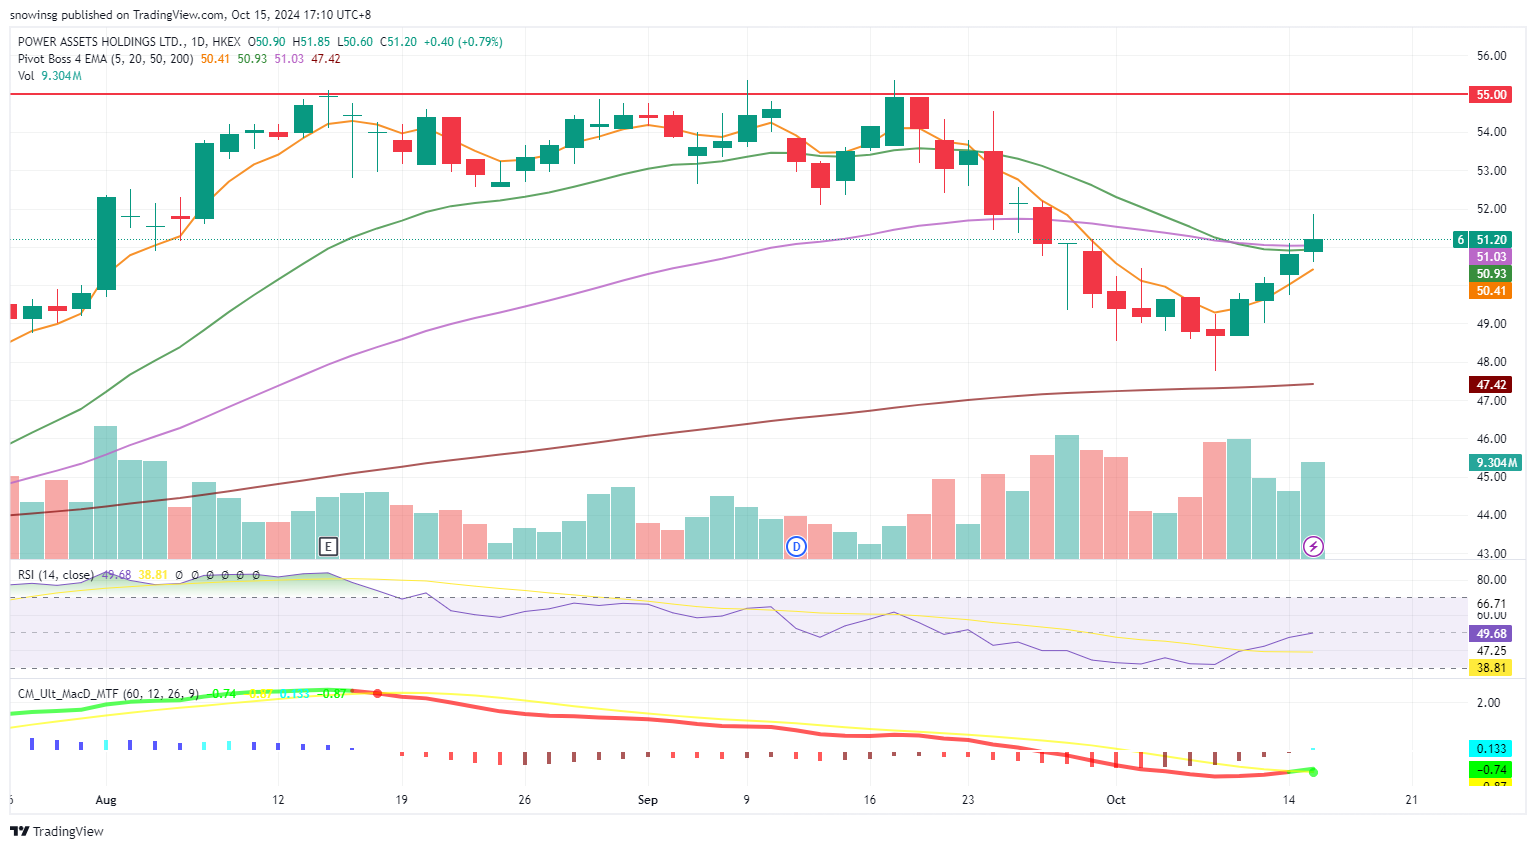
Task: Click the "19" date label on time axis
Action: pyautogui.click(x=401, y=800)
